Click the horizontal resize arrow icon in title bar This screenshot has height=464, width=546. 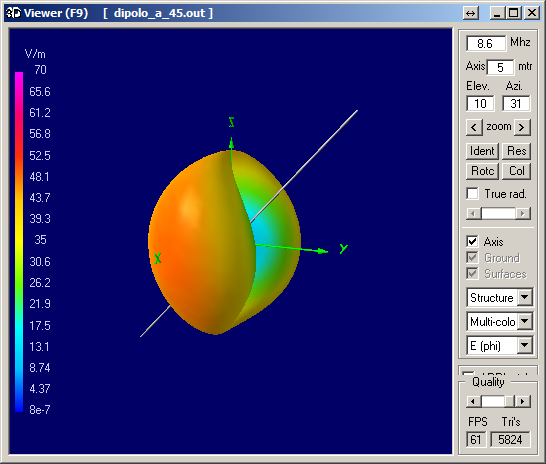coord(470,13)
